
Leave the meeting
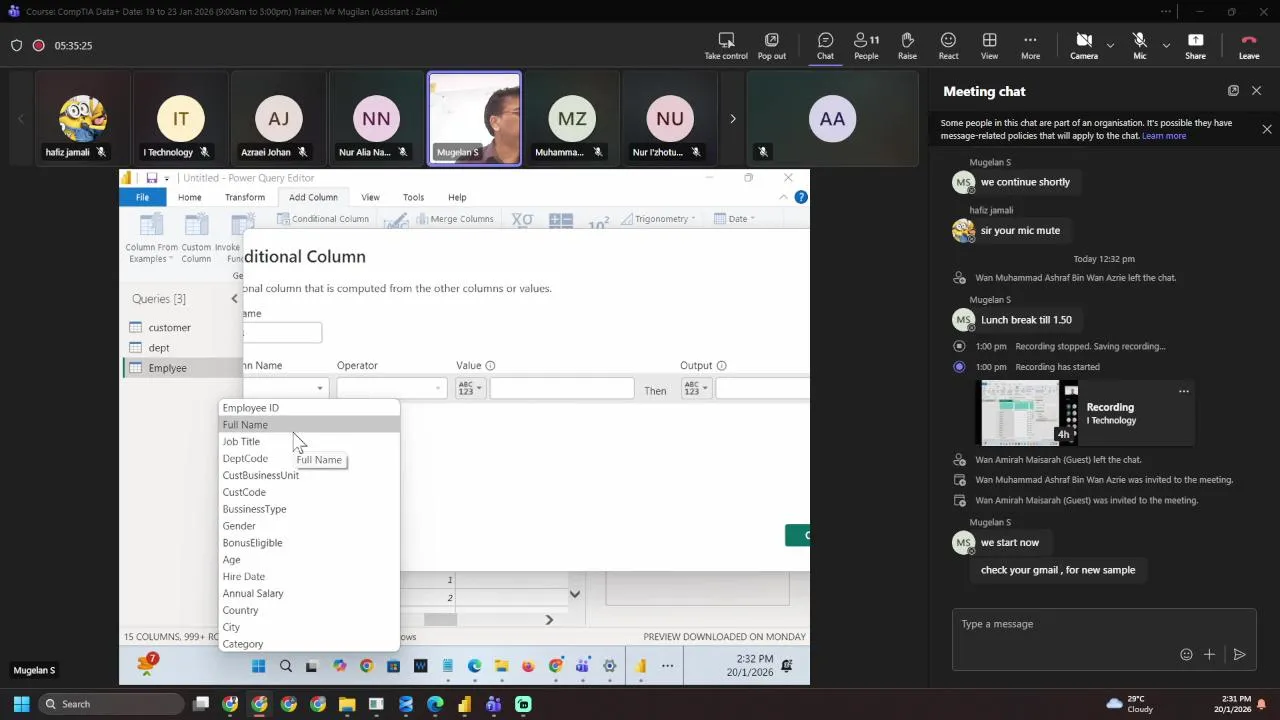coord(1249,46)
